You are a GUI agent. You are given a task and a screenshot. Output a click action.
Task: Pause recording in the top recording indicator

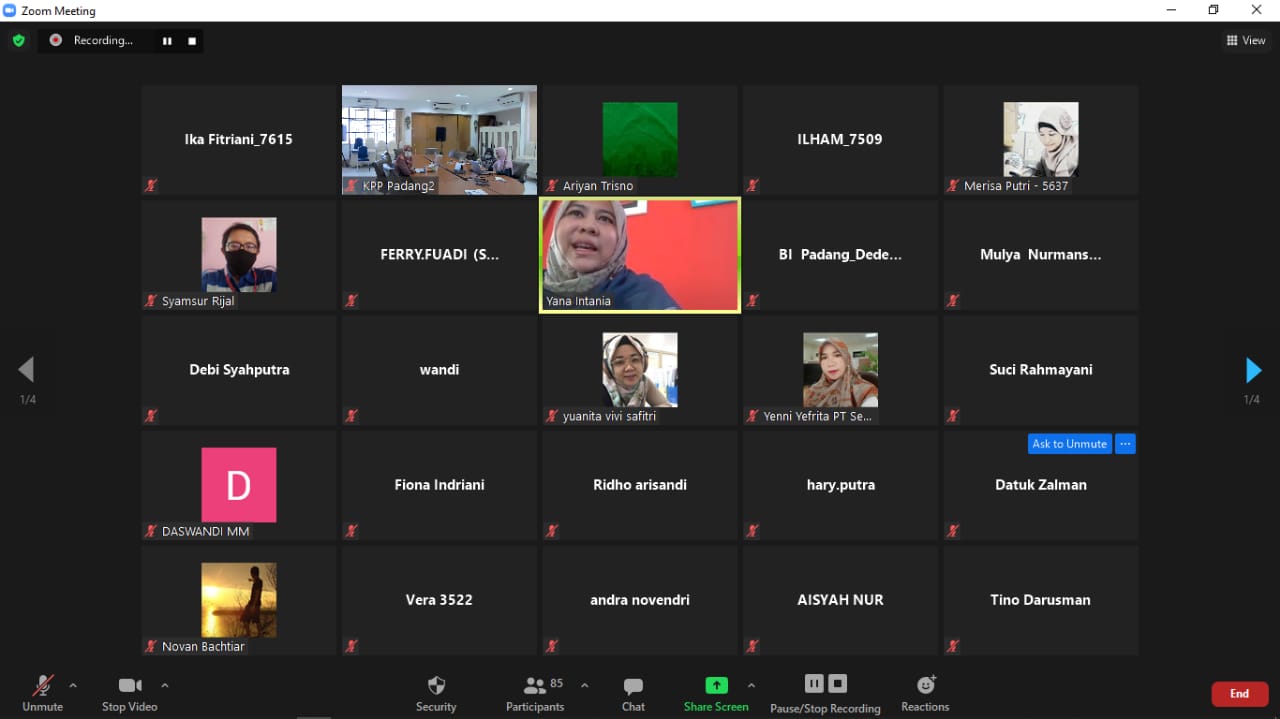167,41
